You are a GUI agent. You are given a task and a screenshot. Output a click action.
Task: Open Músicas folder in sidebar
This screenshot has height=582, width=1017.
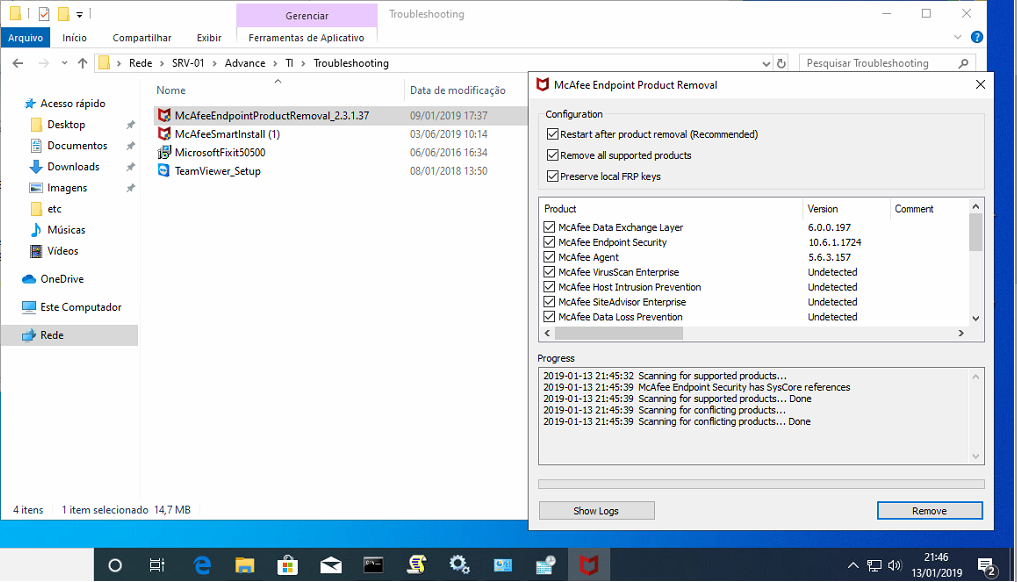tap(66, 230)
